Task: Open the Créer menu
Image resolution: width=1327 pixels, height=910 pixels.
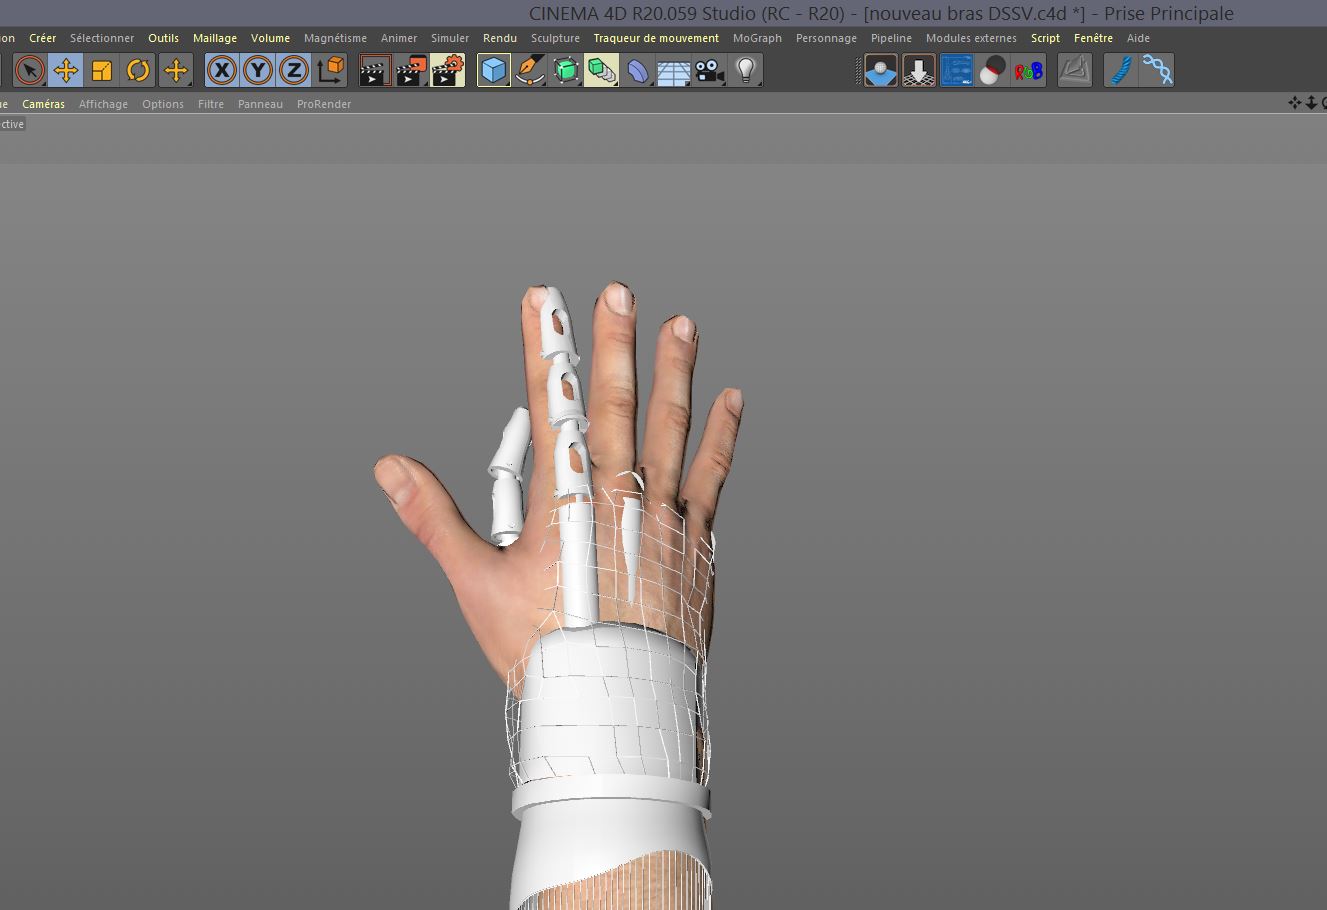Action: 43,38
